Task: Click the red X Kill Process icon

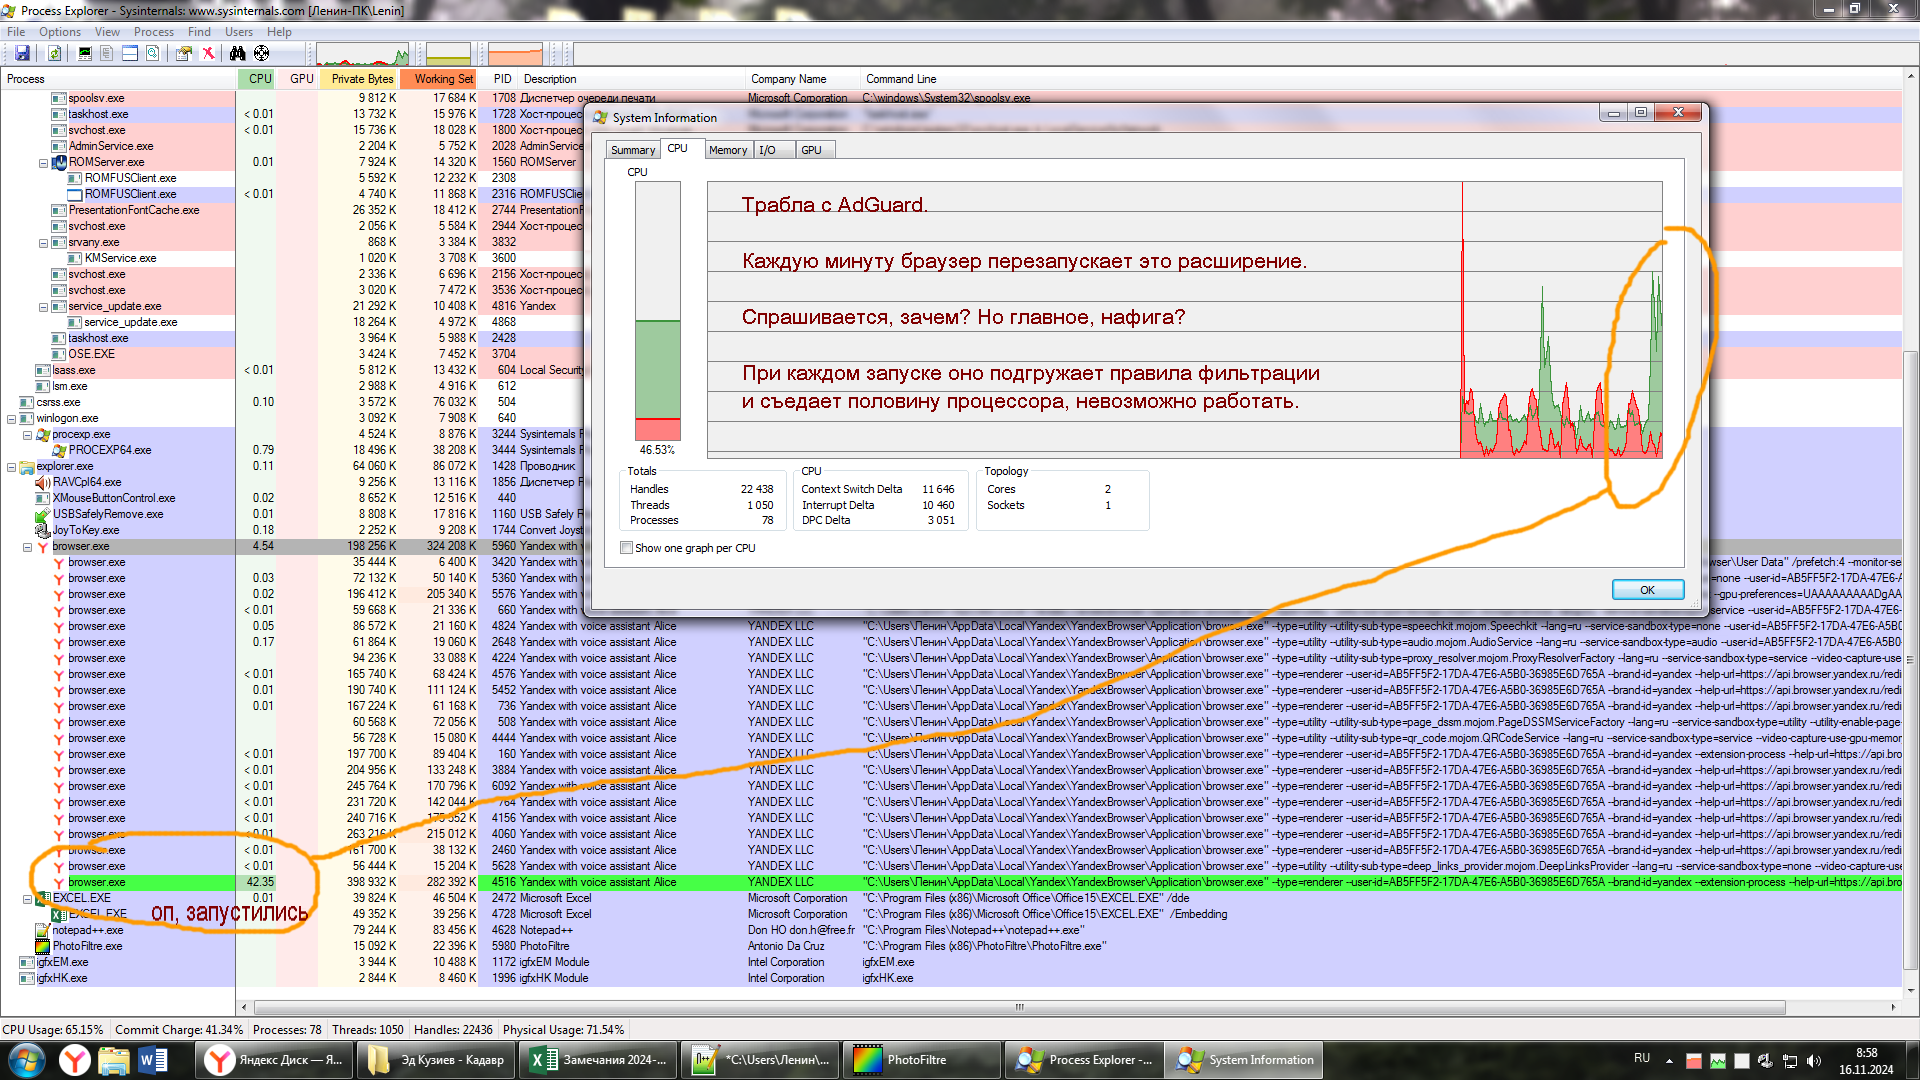Action: point(208,53)
